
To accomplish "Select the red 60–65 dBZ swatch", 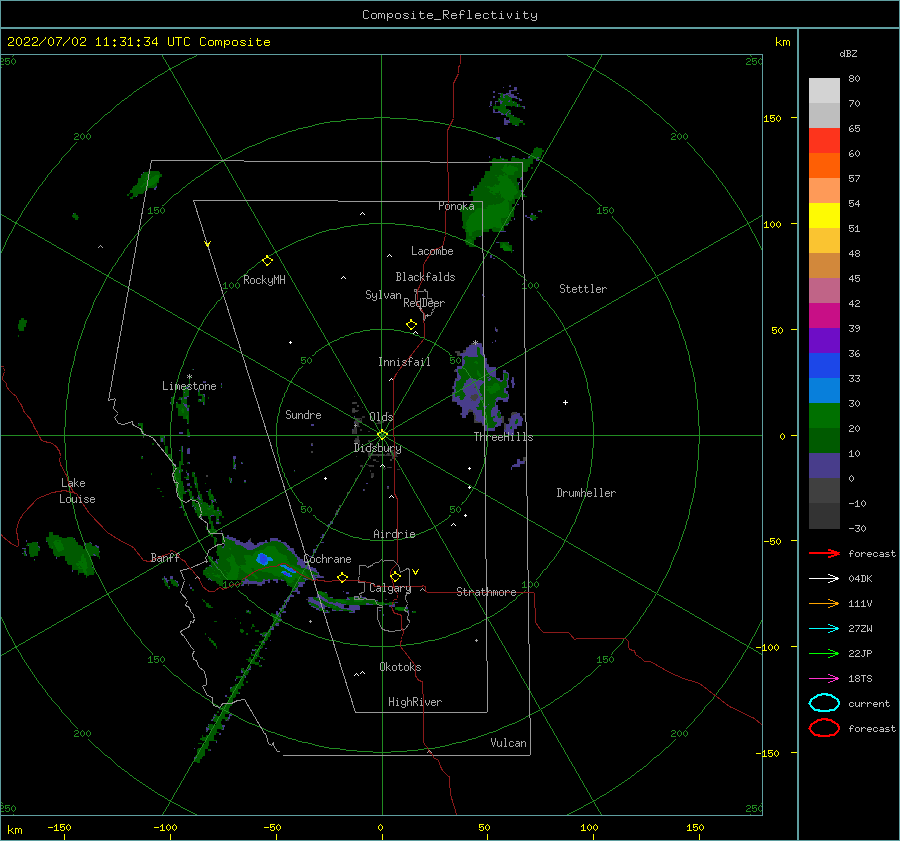I will click(x=824, y=141).
